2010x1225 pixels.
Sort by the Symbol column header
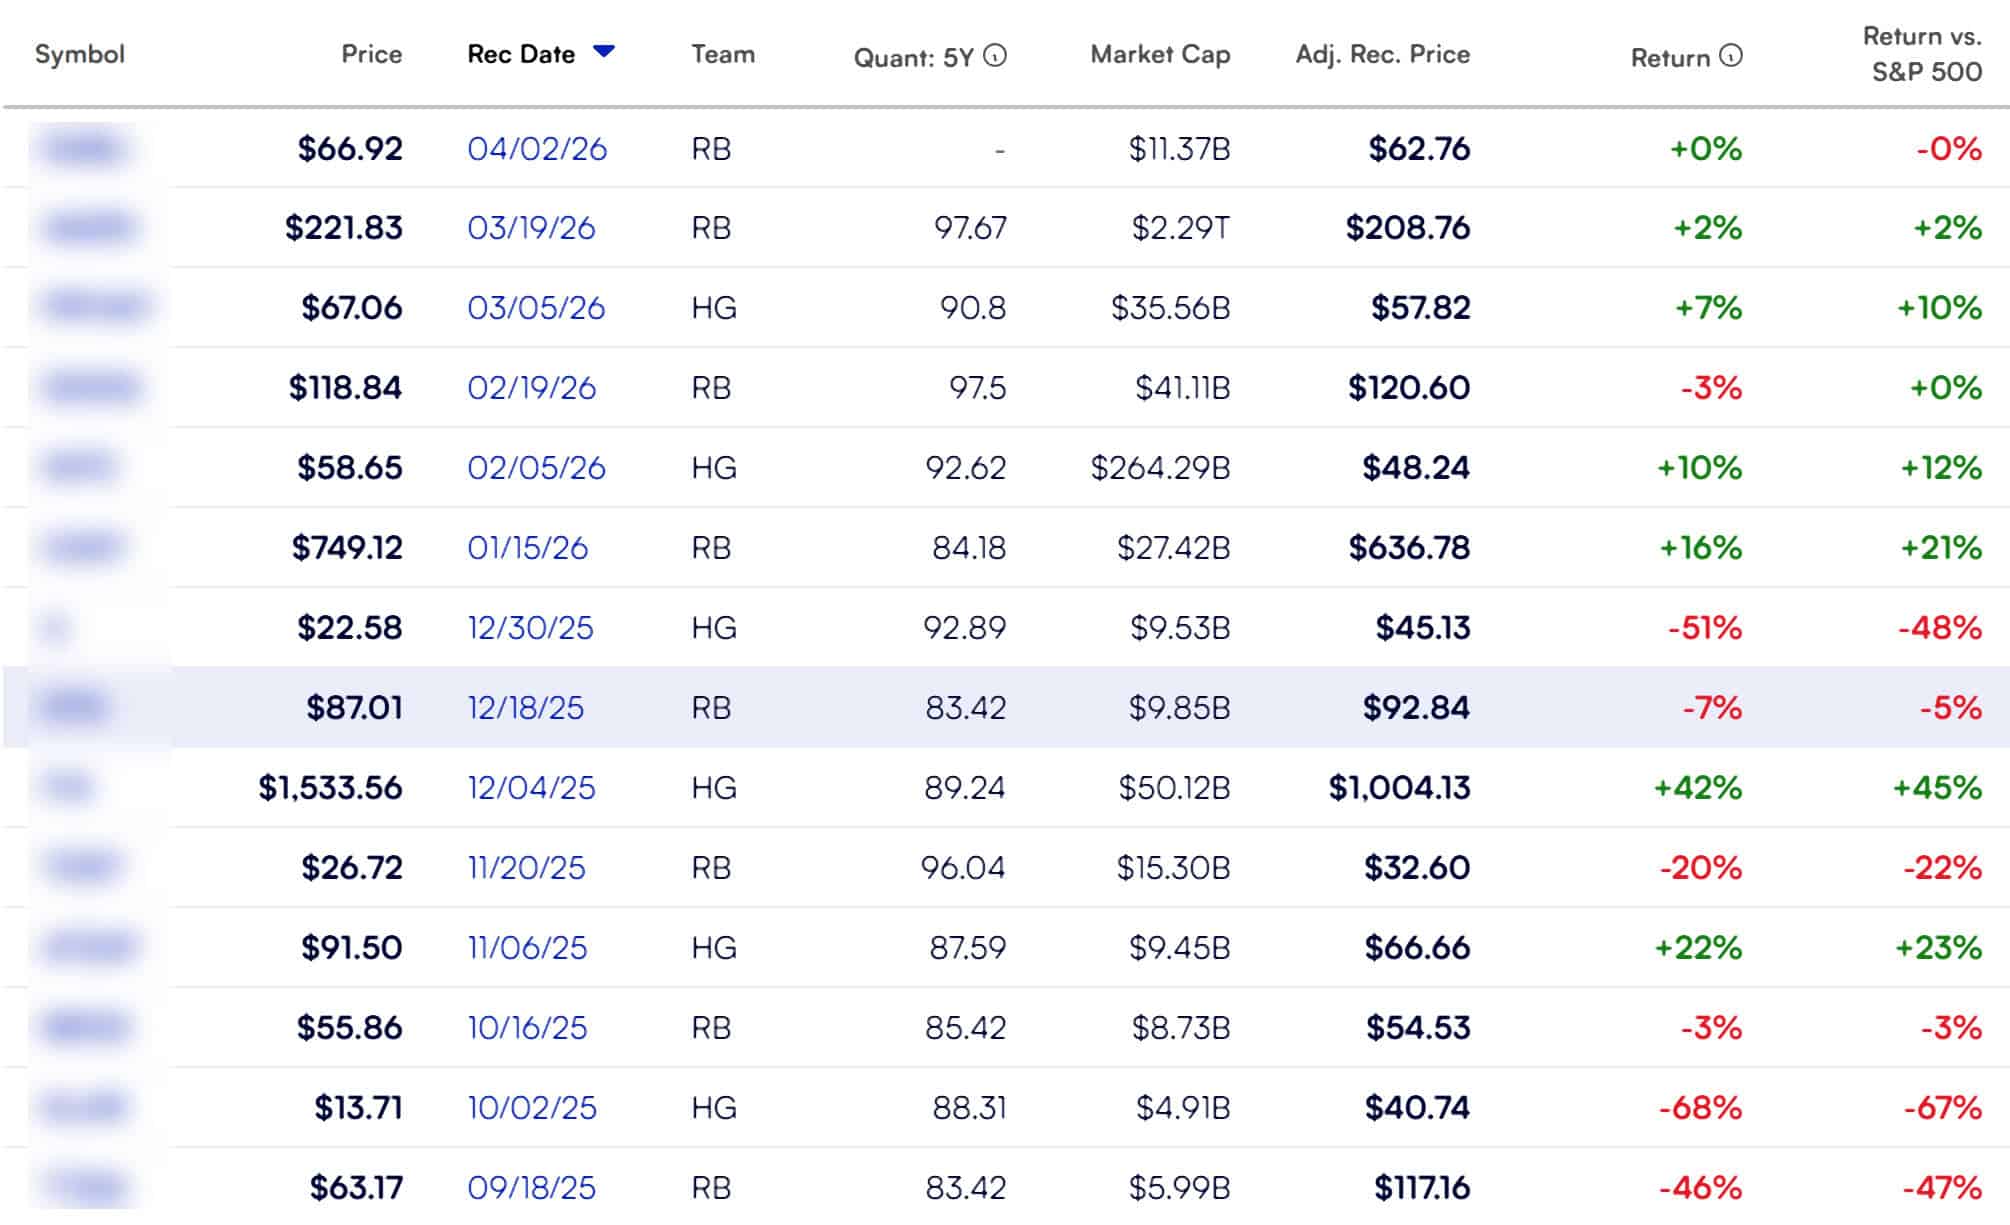tap(80, 54)
